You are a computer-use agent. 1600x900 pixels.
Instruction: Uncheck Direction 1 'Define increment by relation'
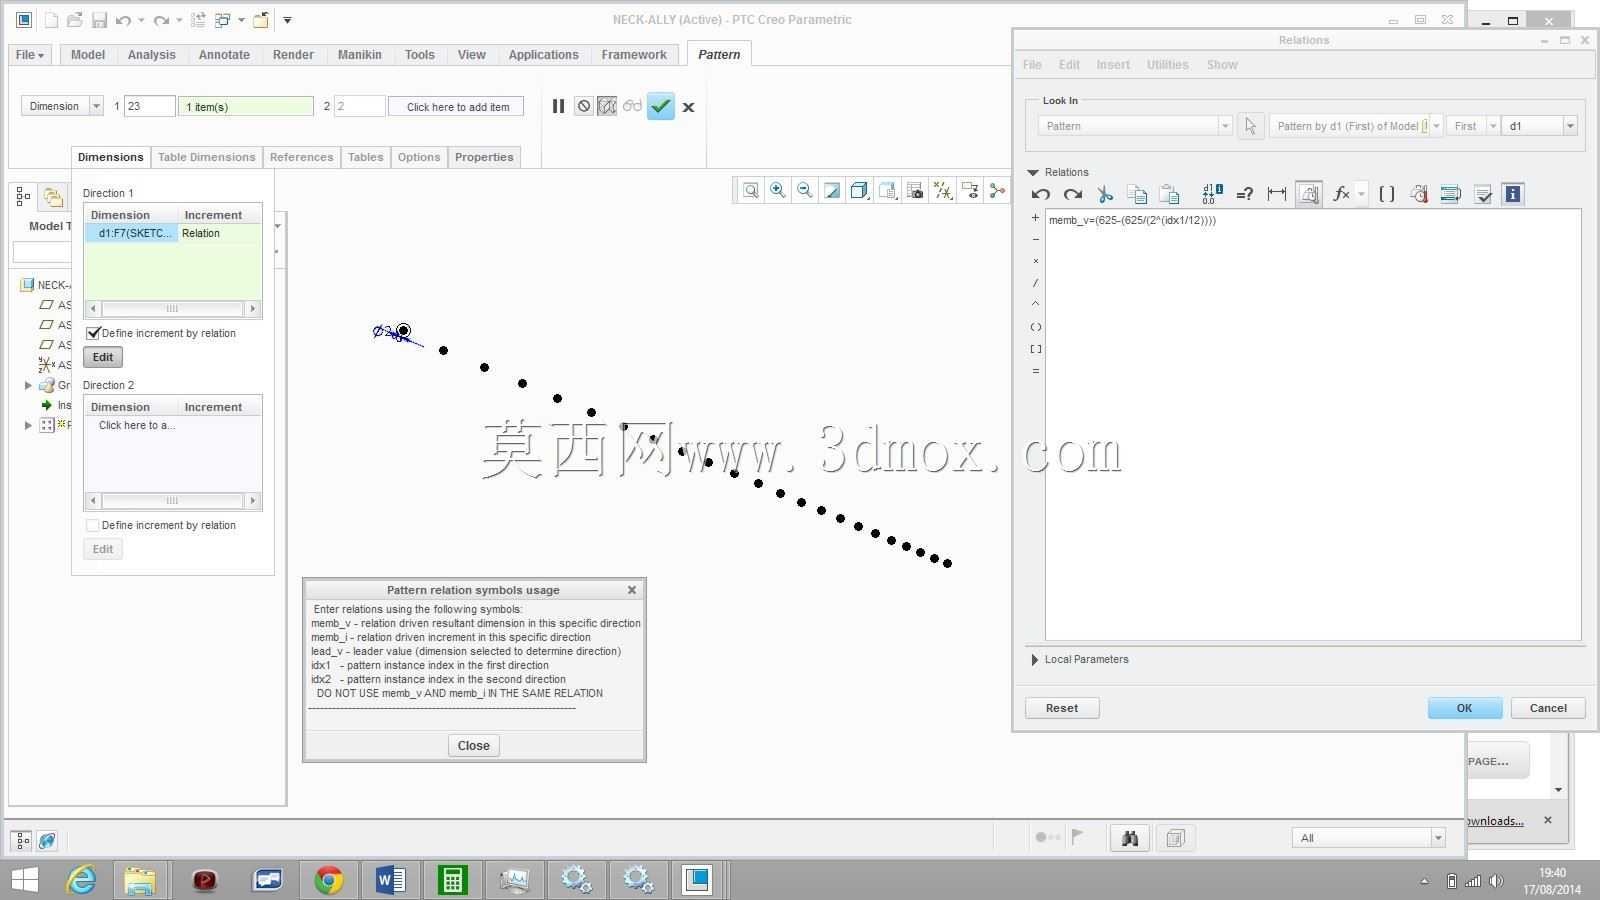click(x=94, y=333)
